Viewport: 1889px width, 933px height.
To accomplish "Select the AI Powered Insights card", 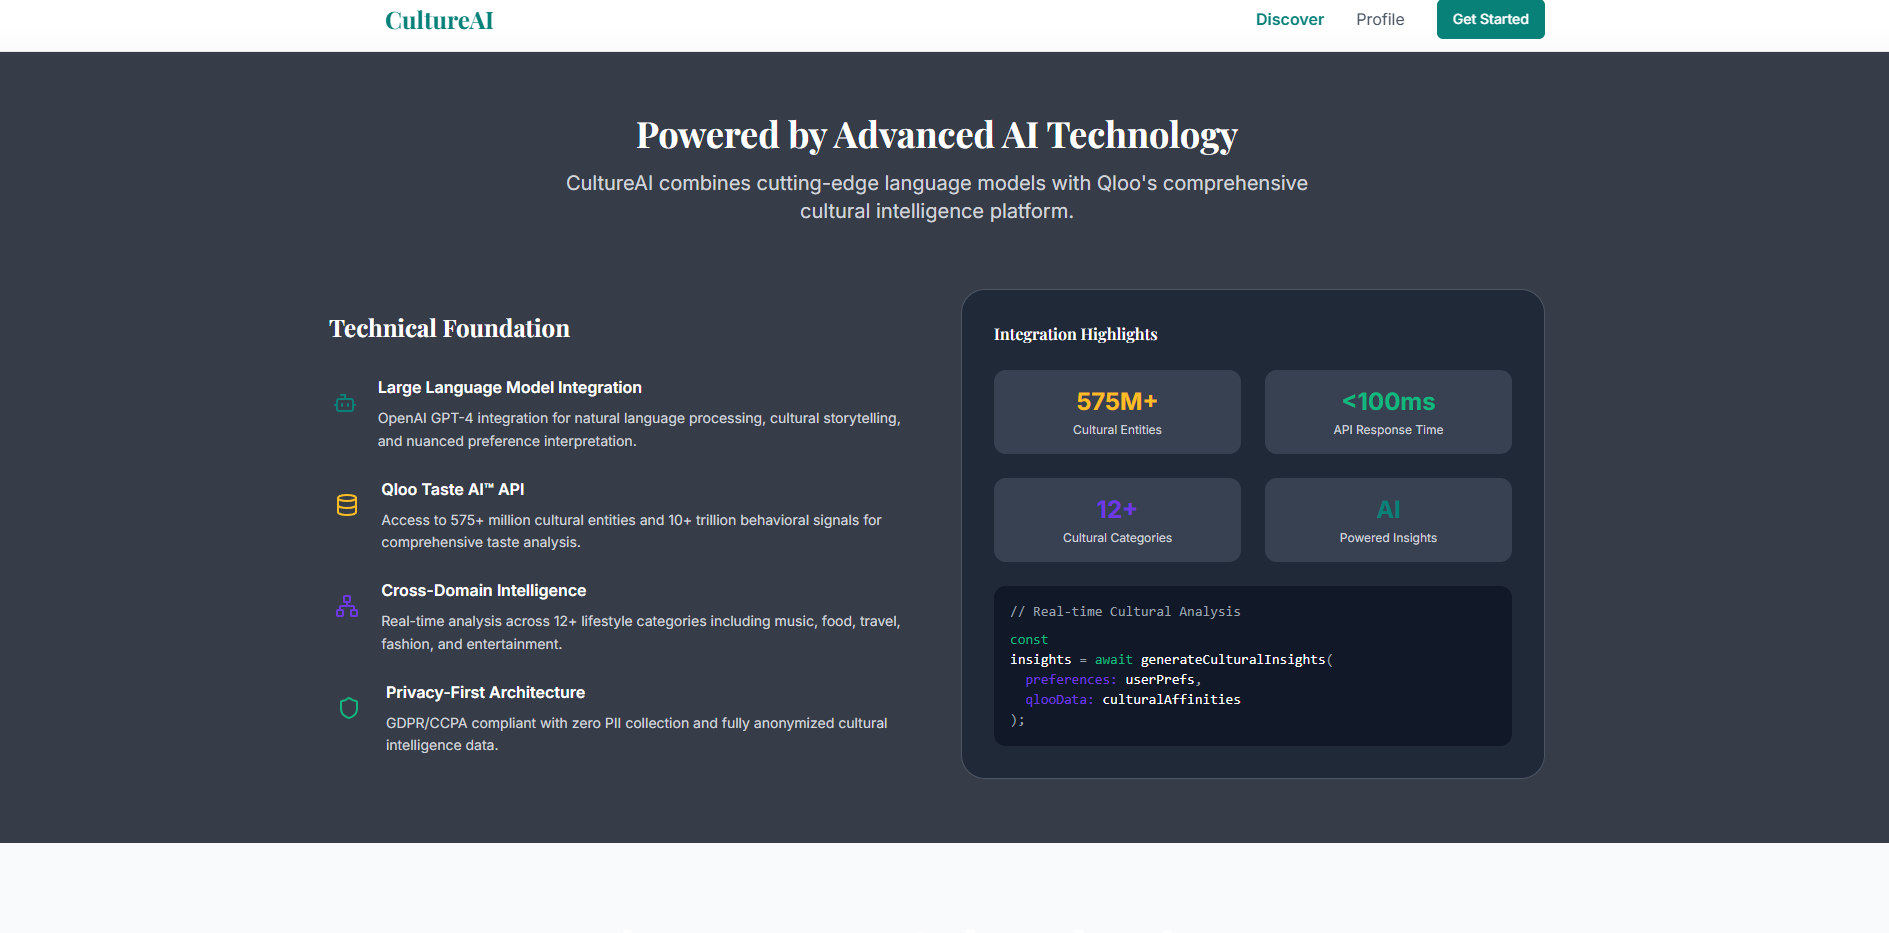I will point(1388,520).
